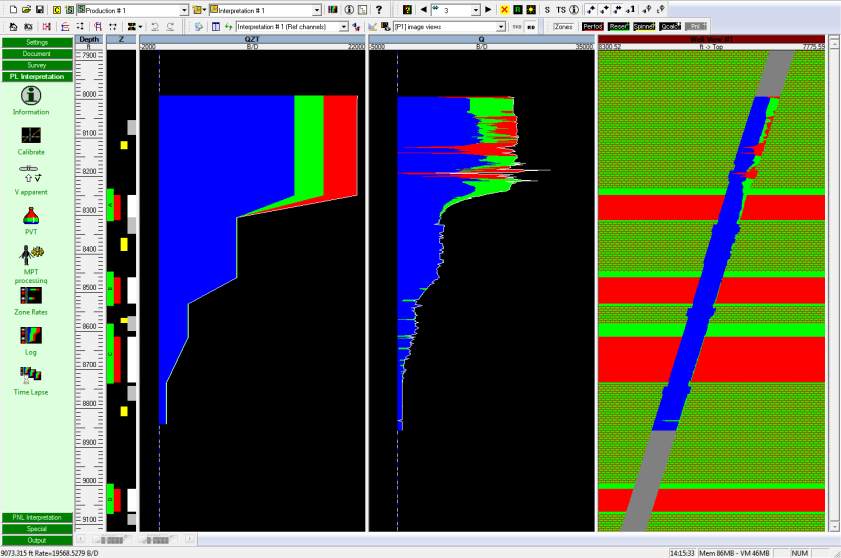The image size is (841, 558).
Task: Click the Z track header
Action: point(121,39)
